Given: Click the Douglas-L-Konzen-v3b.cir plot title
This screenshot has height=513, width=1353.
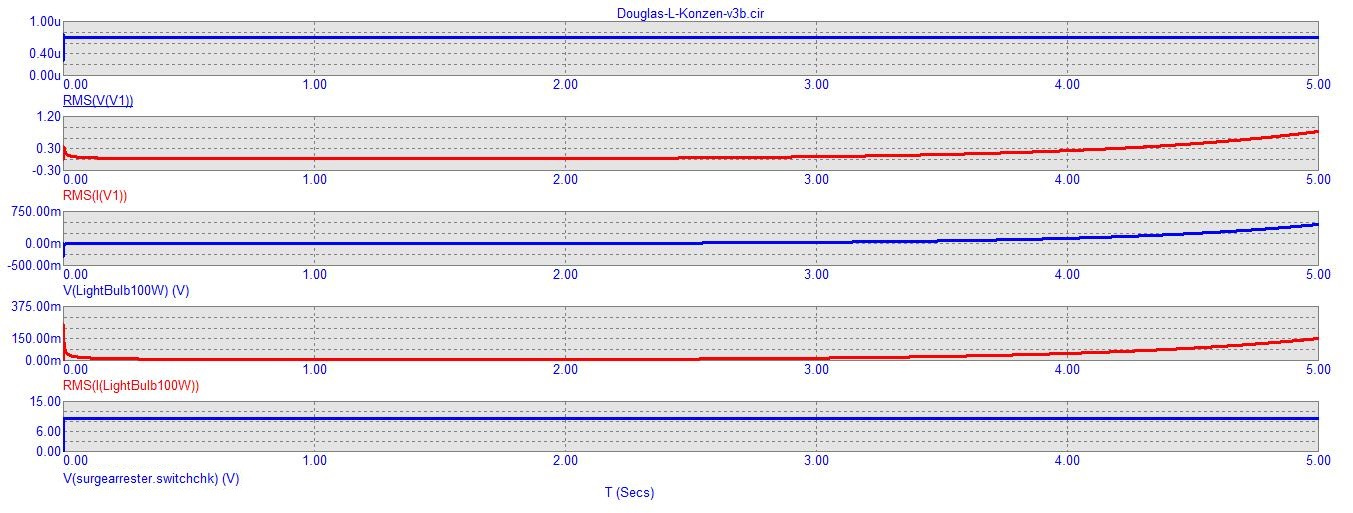Looking at the screenshot, I should point(692,13).
